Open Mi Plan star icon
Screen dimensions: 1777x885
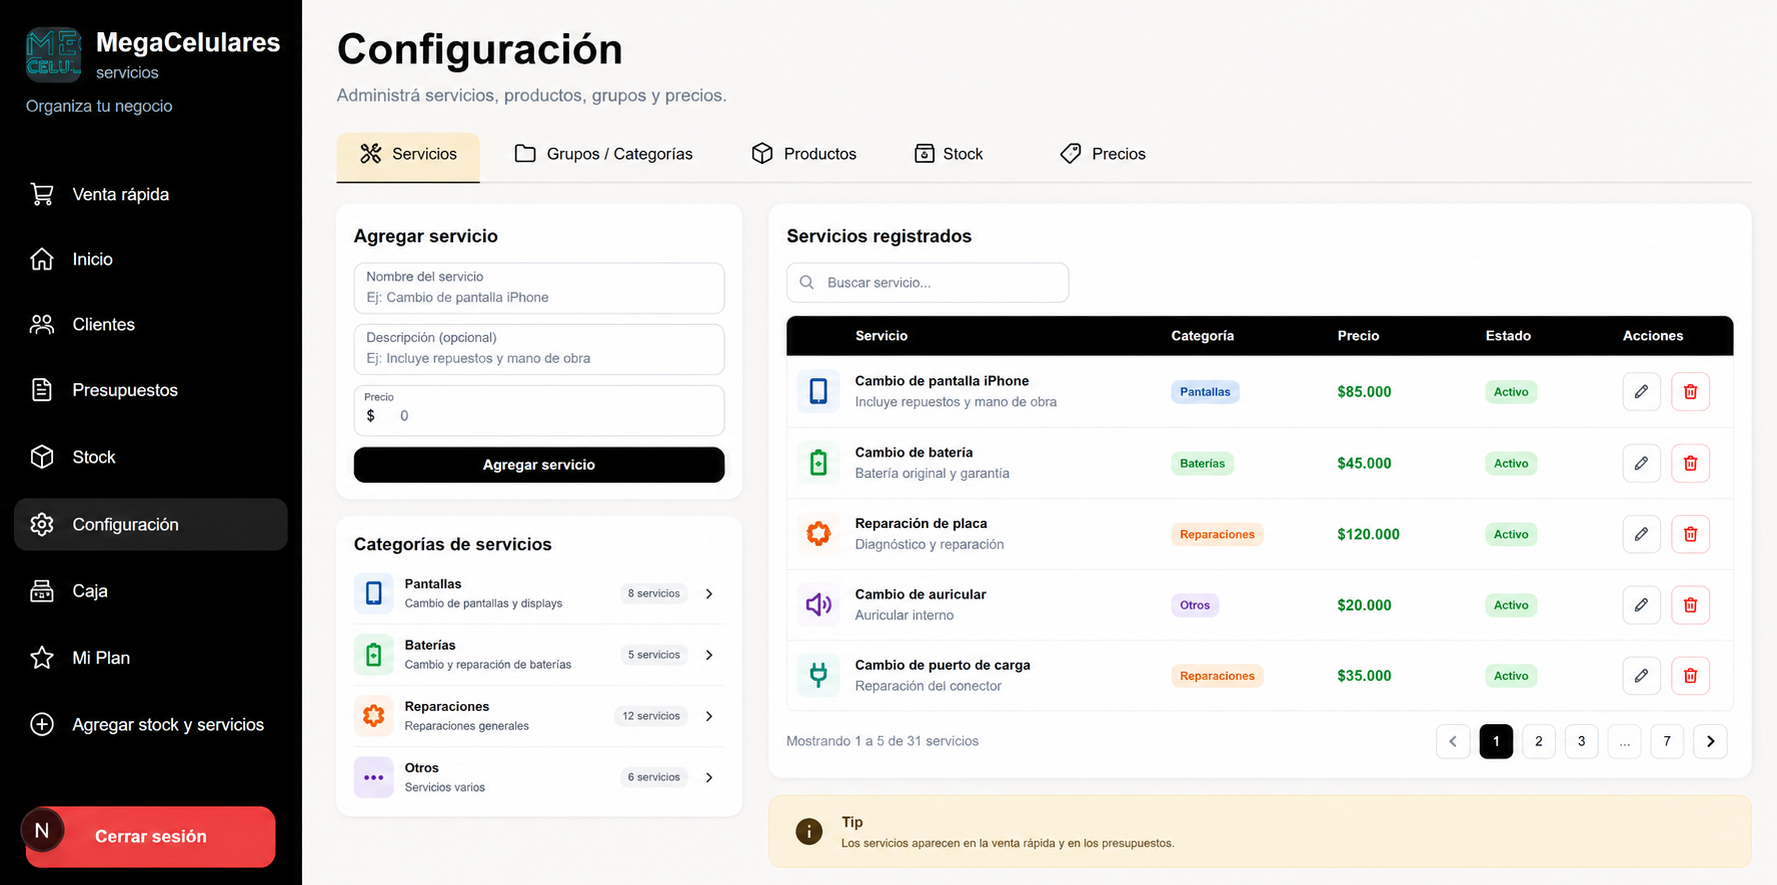tap(42, 658)
